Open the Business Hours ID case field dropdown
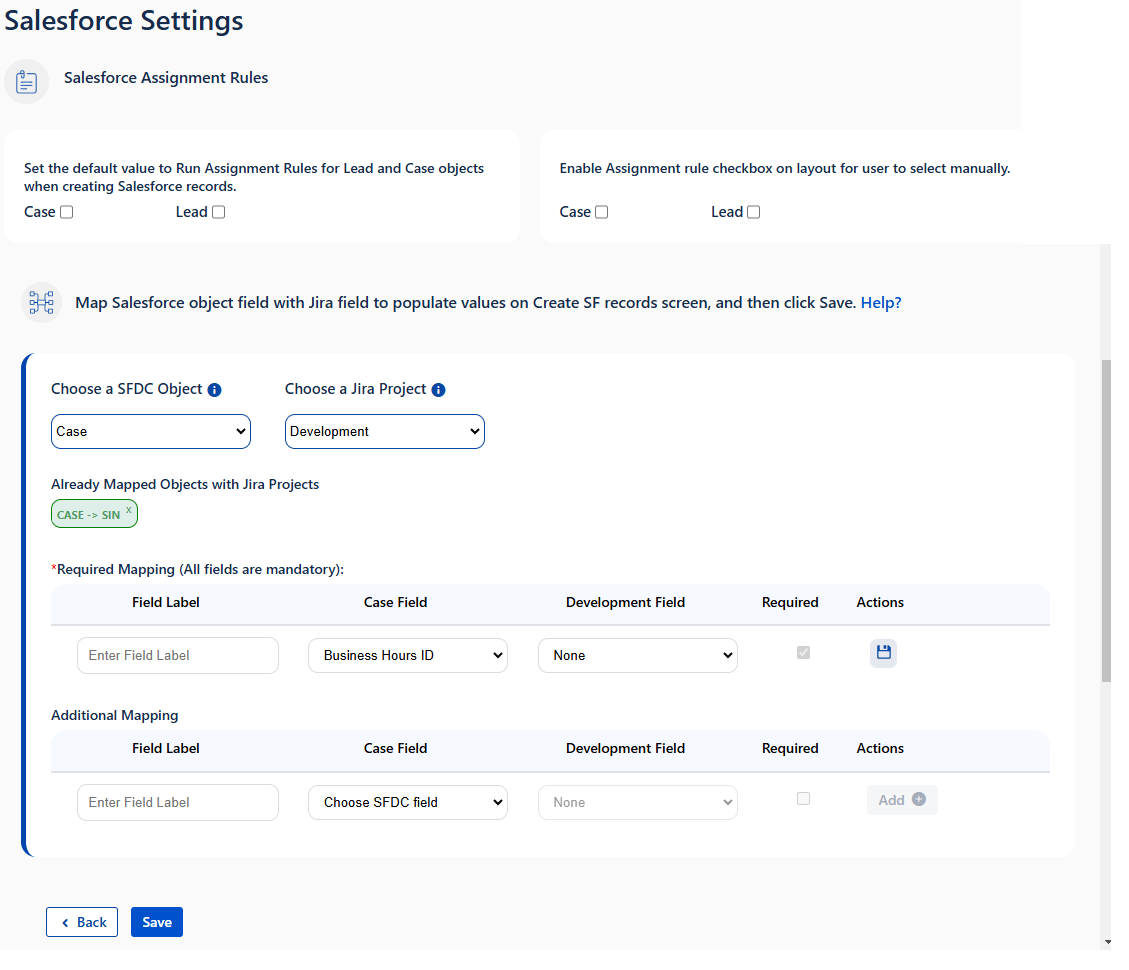 [408, 655]
